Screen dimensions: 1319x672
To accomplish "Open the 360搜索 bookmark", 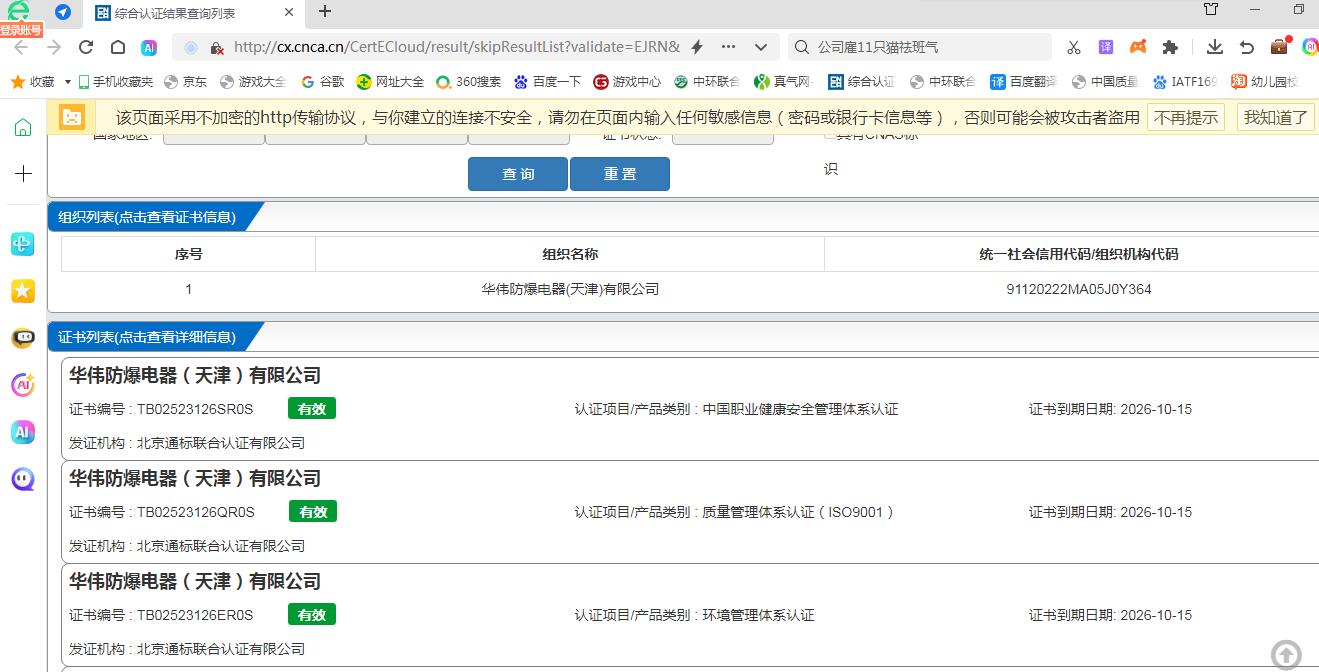I will 469,82.
